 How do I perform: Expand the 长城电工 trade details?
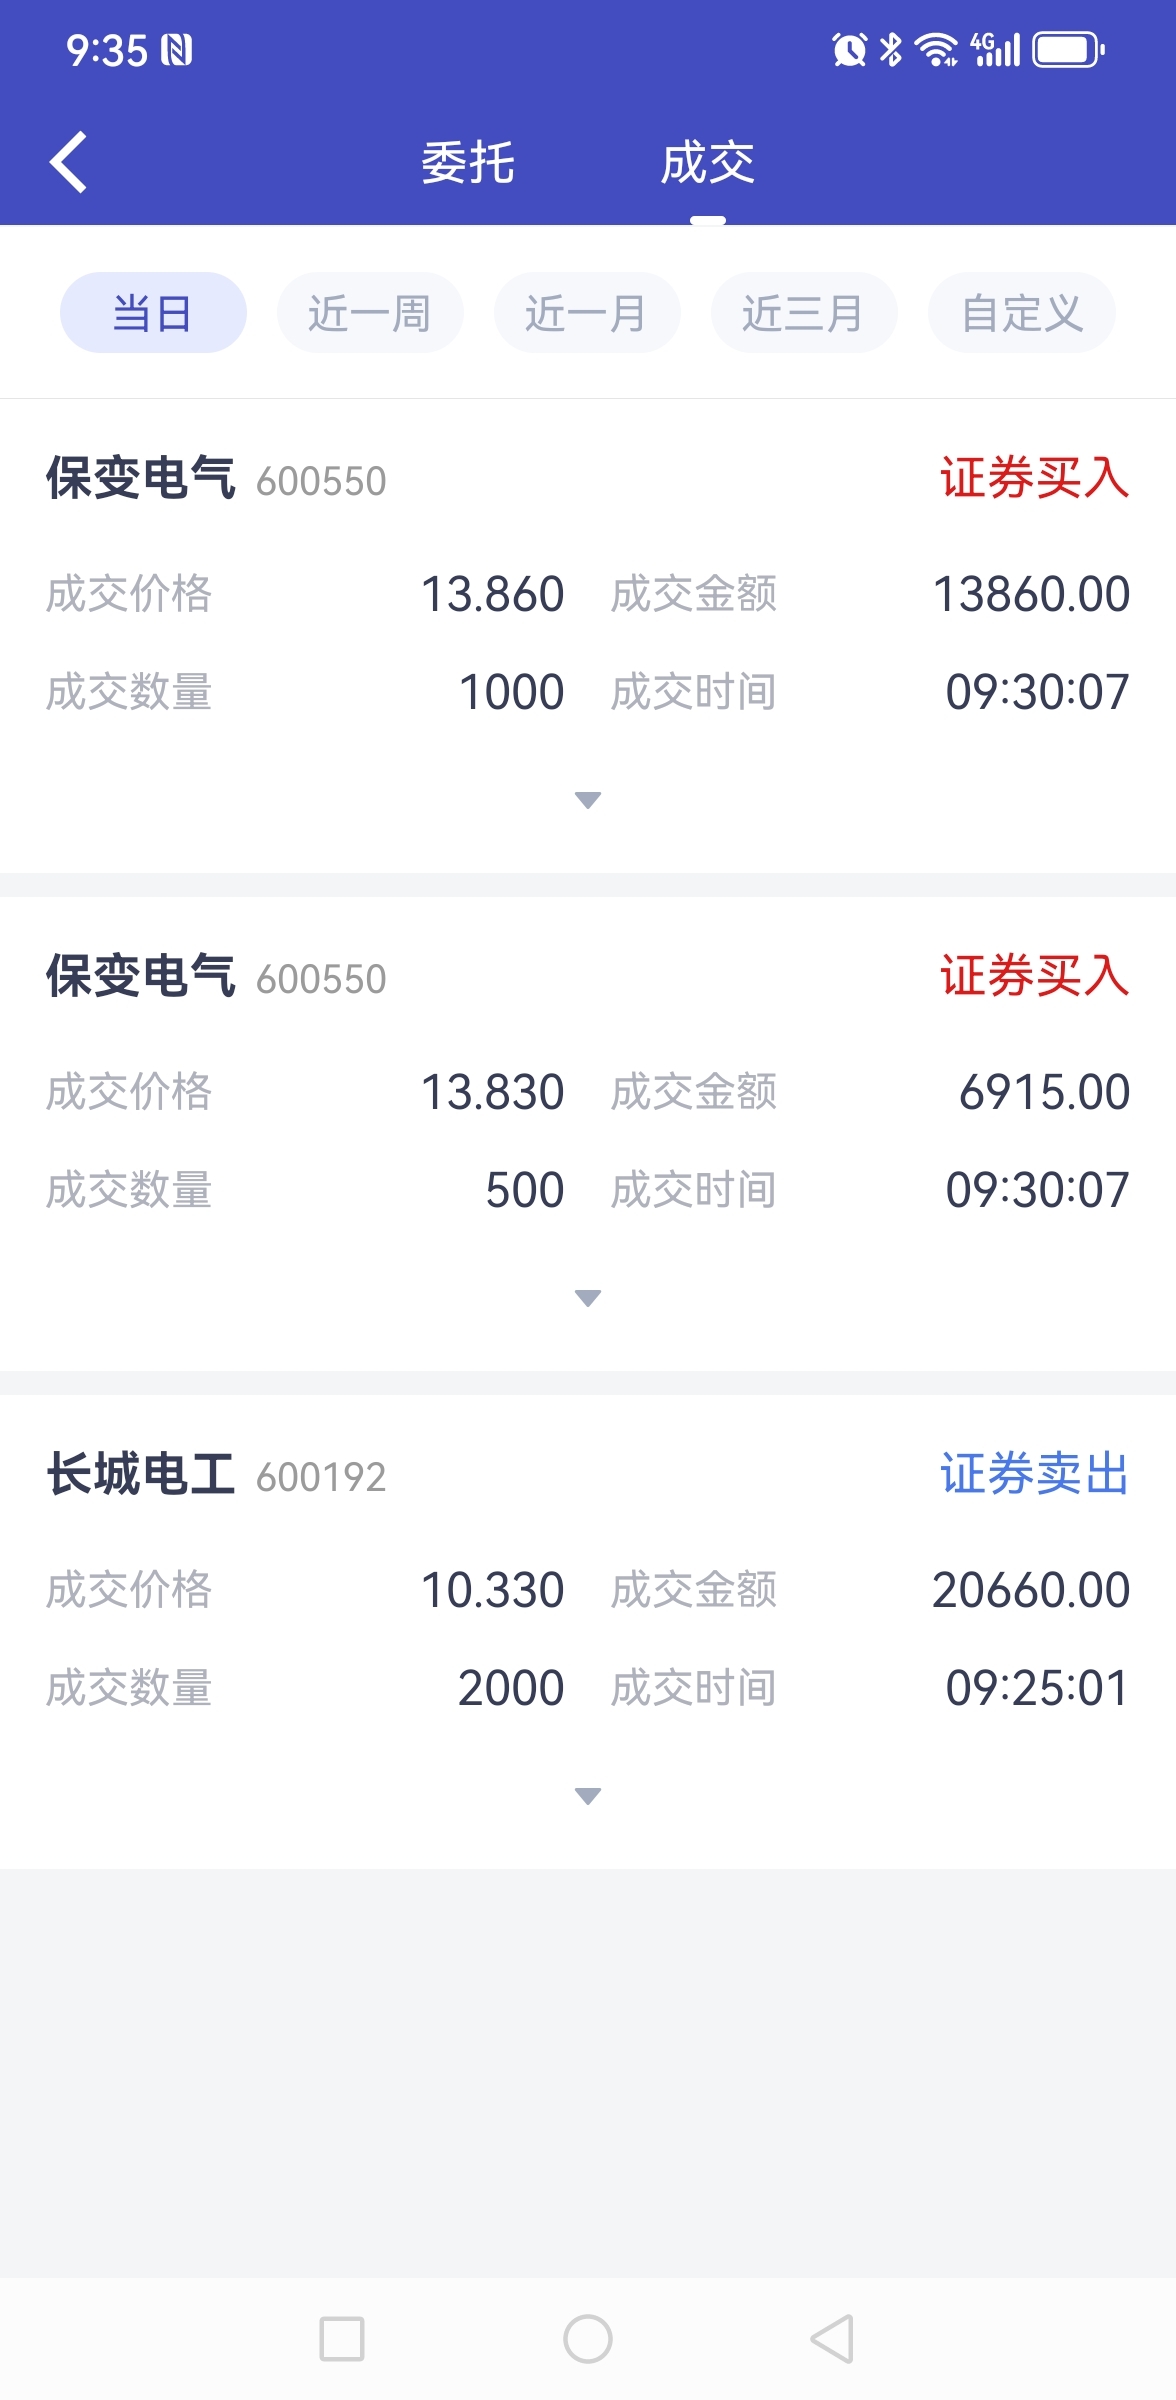[x=588, y=1796]
